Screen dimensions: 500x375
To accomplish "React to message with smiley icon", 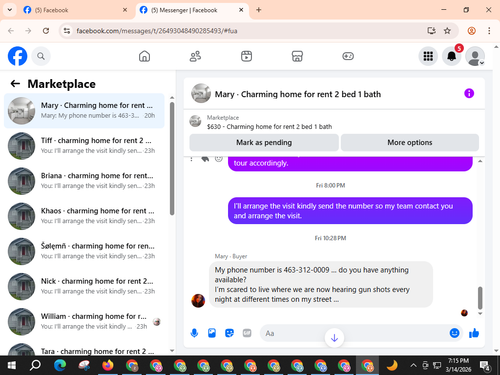I will tap(219, 158).
